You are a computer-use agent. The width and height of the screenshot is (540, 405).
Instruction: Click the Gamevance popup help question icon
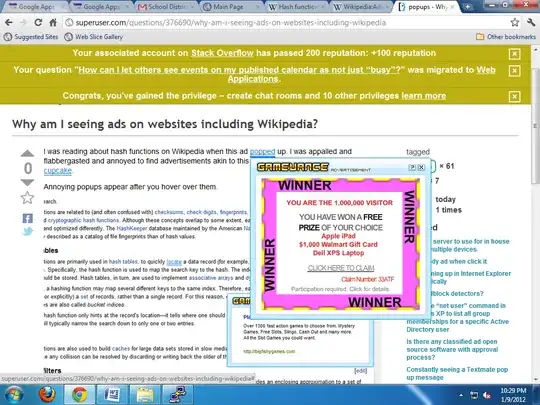click(x=412, y=167)
